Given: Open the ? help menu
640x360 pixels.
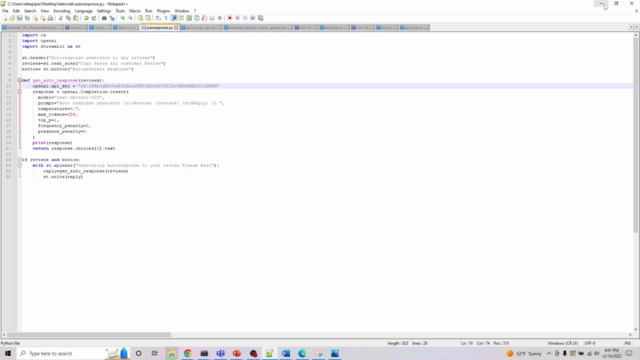Looking at the screenshot, I should (195, 11).
